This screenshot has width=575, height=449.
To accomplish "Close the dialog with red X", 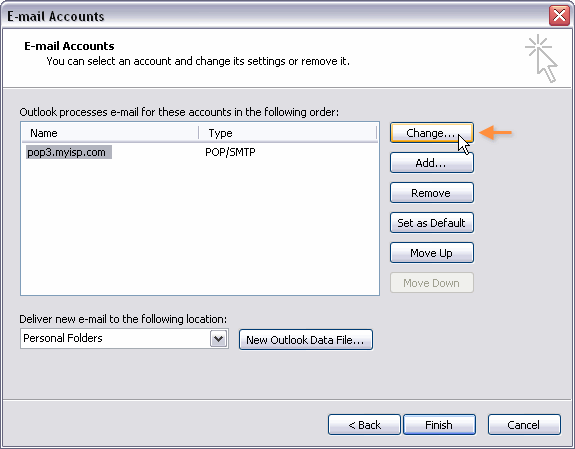I will [559, 16].
